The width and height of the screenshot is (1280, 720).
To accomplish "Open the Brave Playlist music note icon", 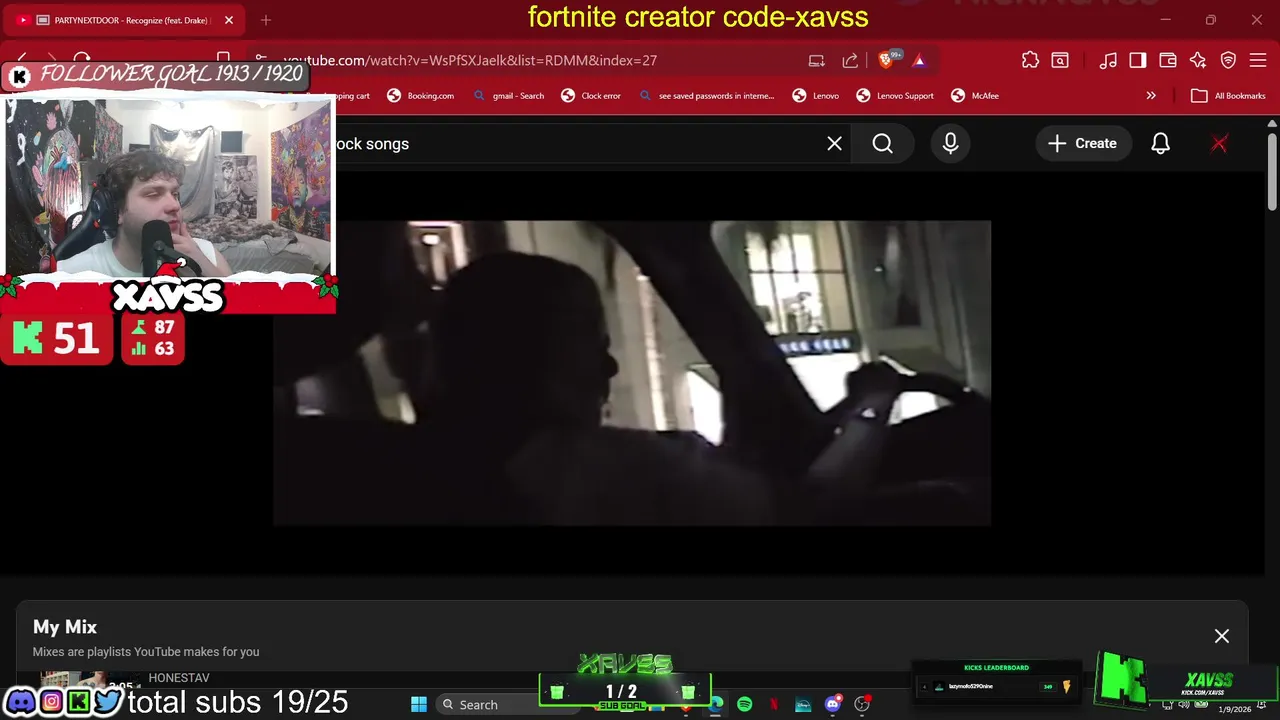I will pos(1108,61).
